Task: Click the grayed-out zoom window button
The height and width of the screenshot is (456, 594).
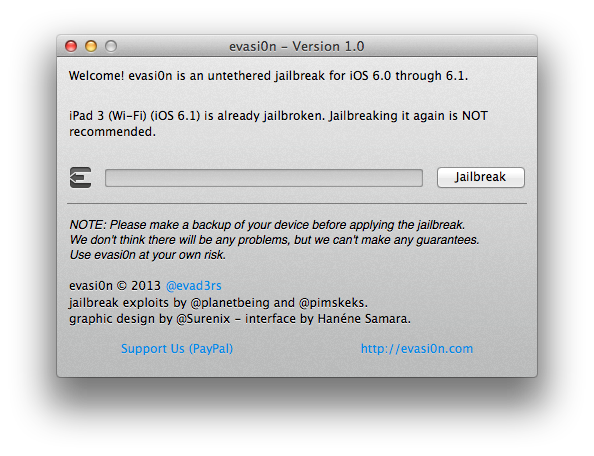Action: tap(111, 46)
